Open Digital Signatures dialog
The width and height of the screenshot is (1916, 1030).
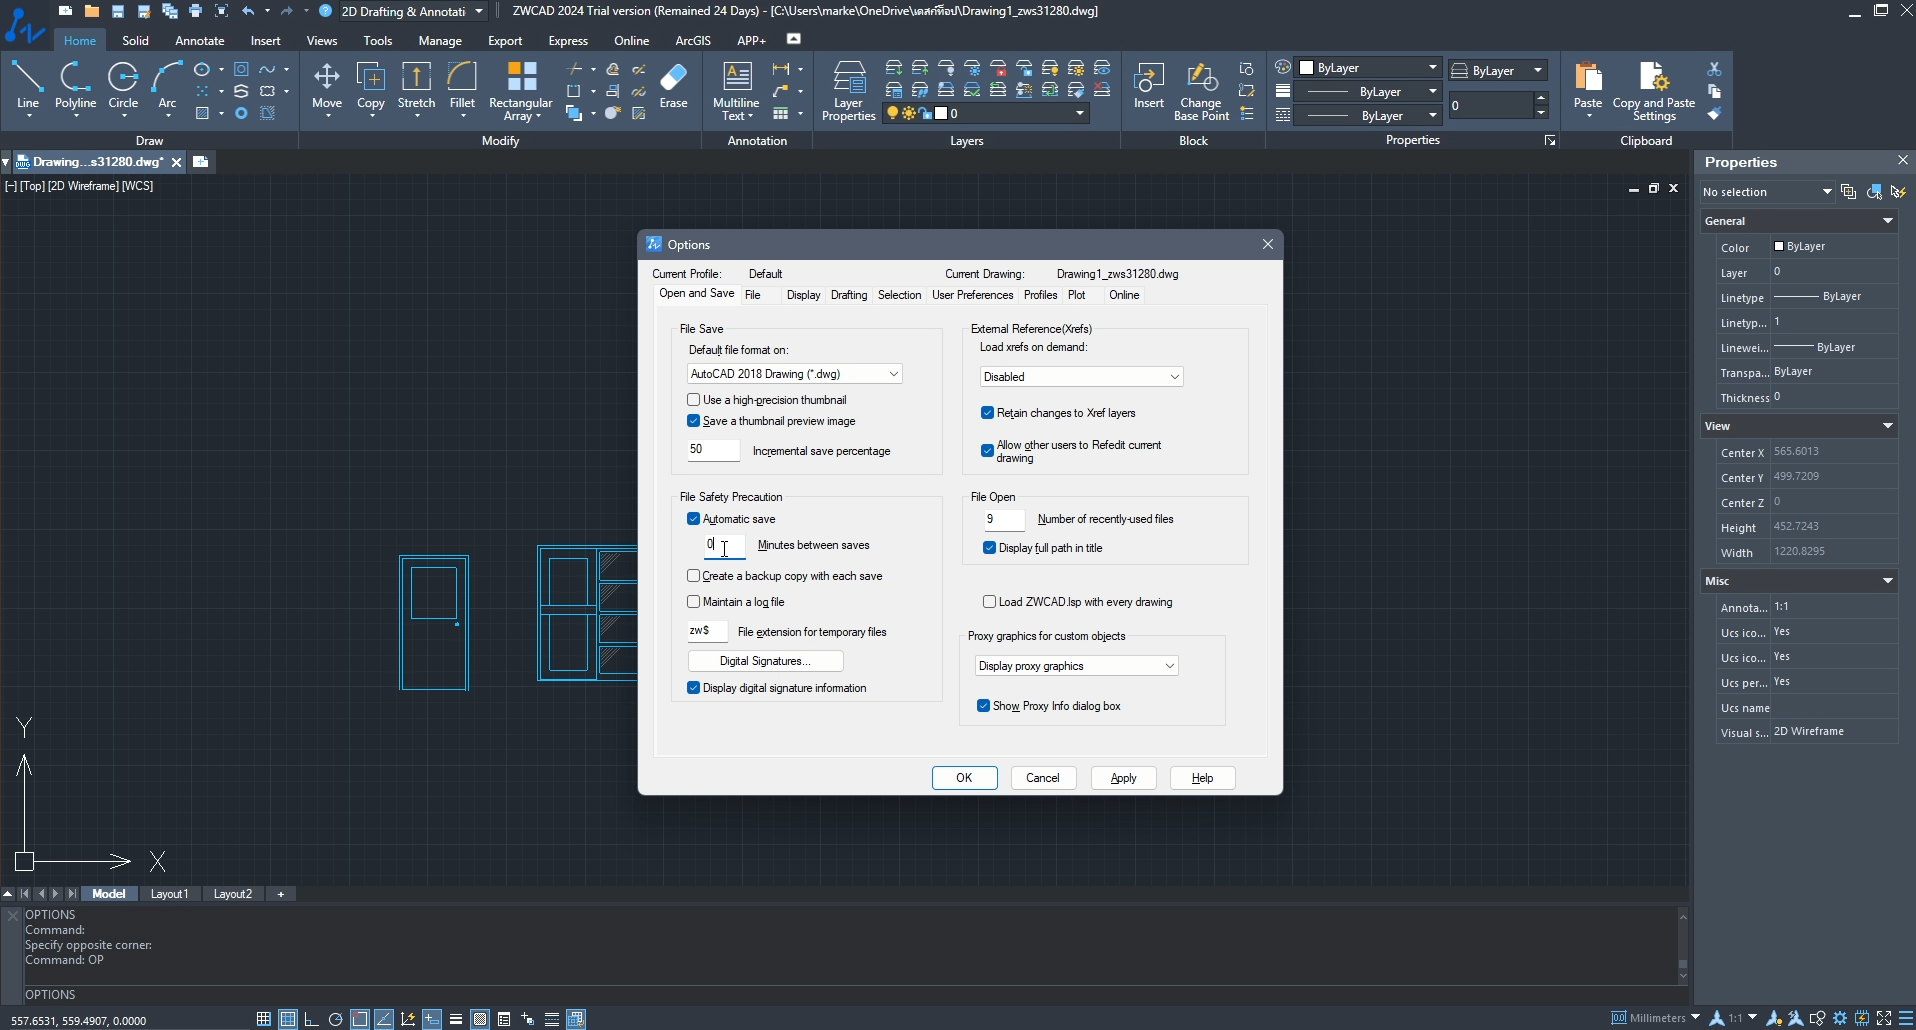pos(765,661)
